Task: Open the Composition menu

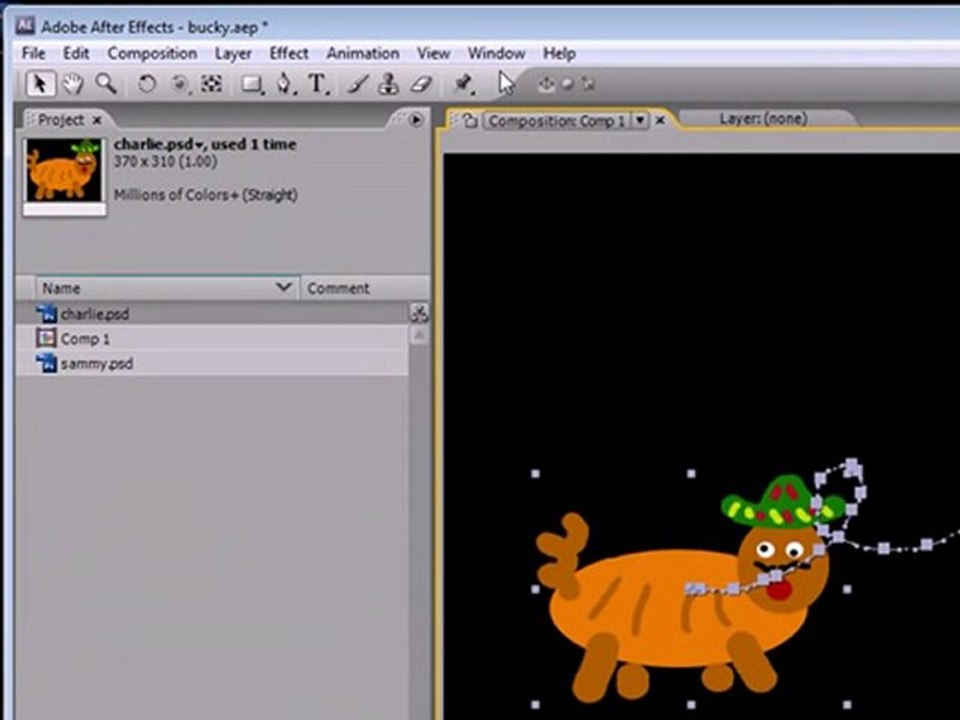Action: 152,53
